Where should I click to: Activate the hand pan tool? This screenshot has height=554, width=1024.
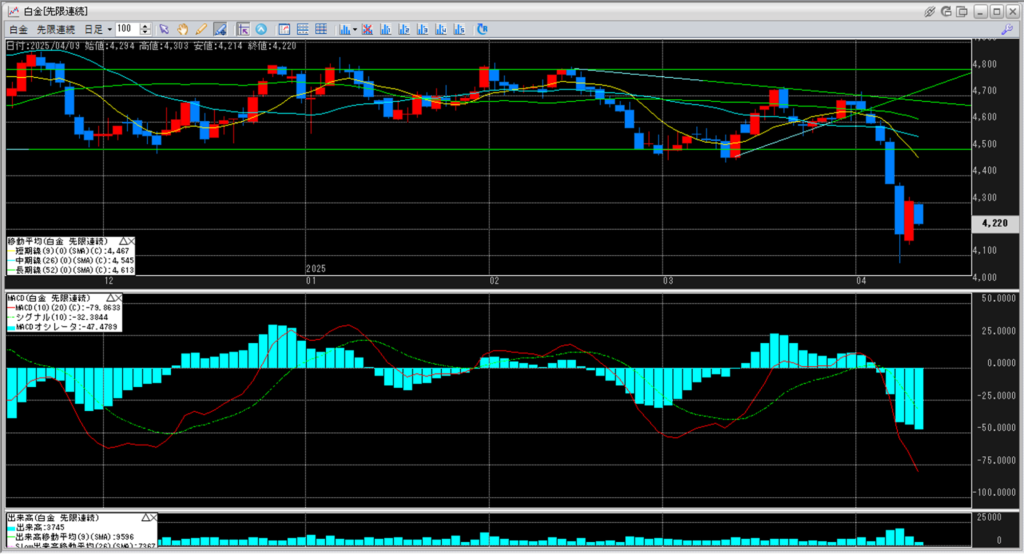[183, 29]
